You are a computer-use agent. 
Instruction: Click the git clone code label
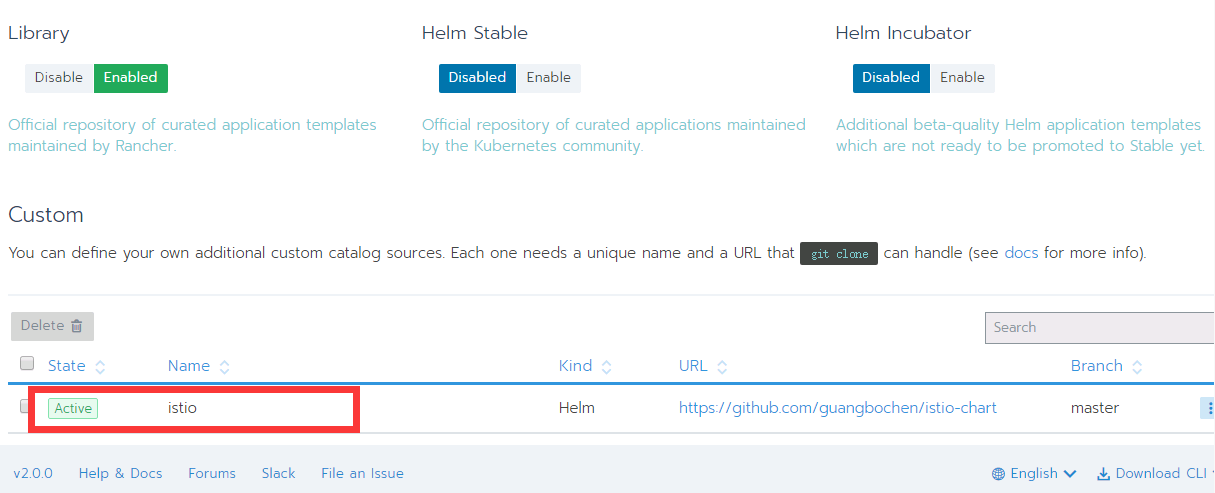click(838, 254)
